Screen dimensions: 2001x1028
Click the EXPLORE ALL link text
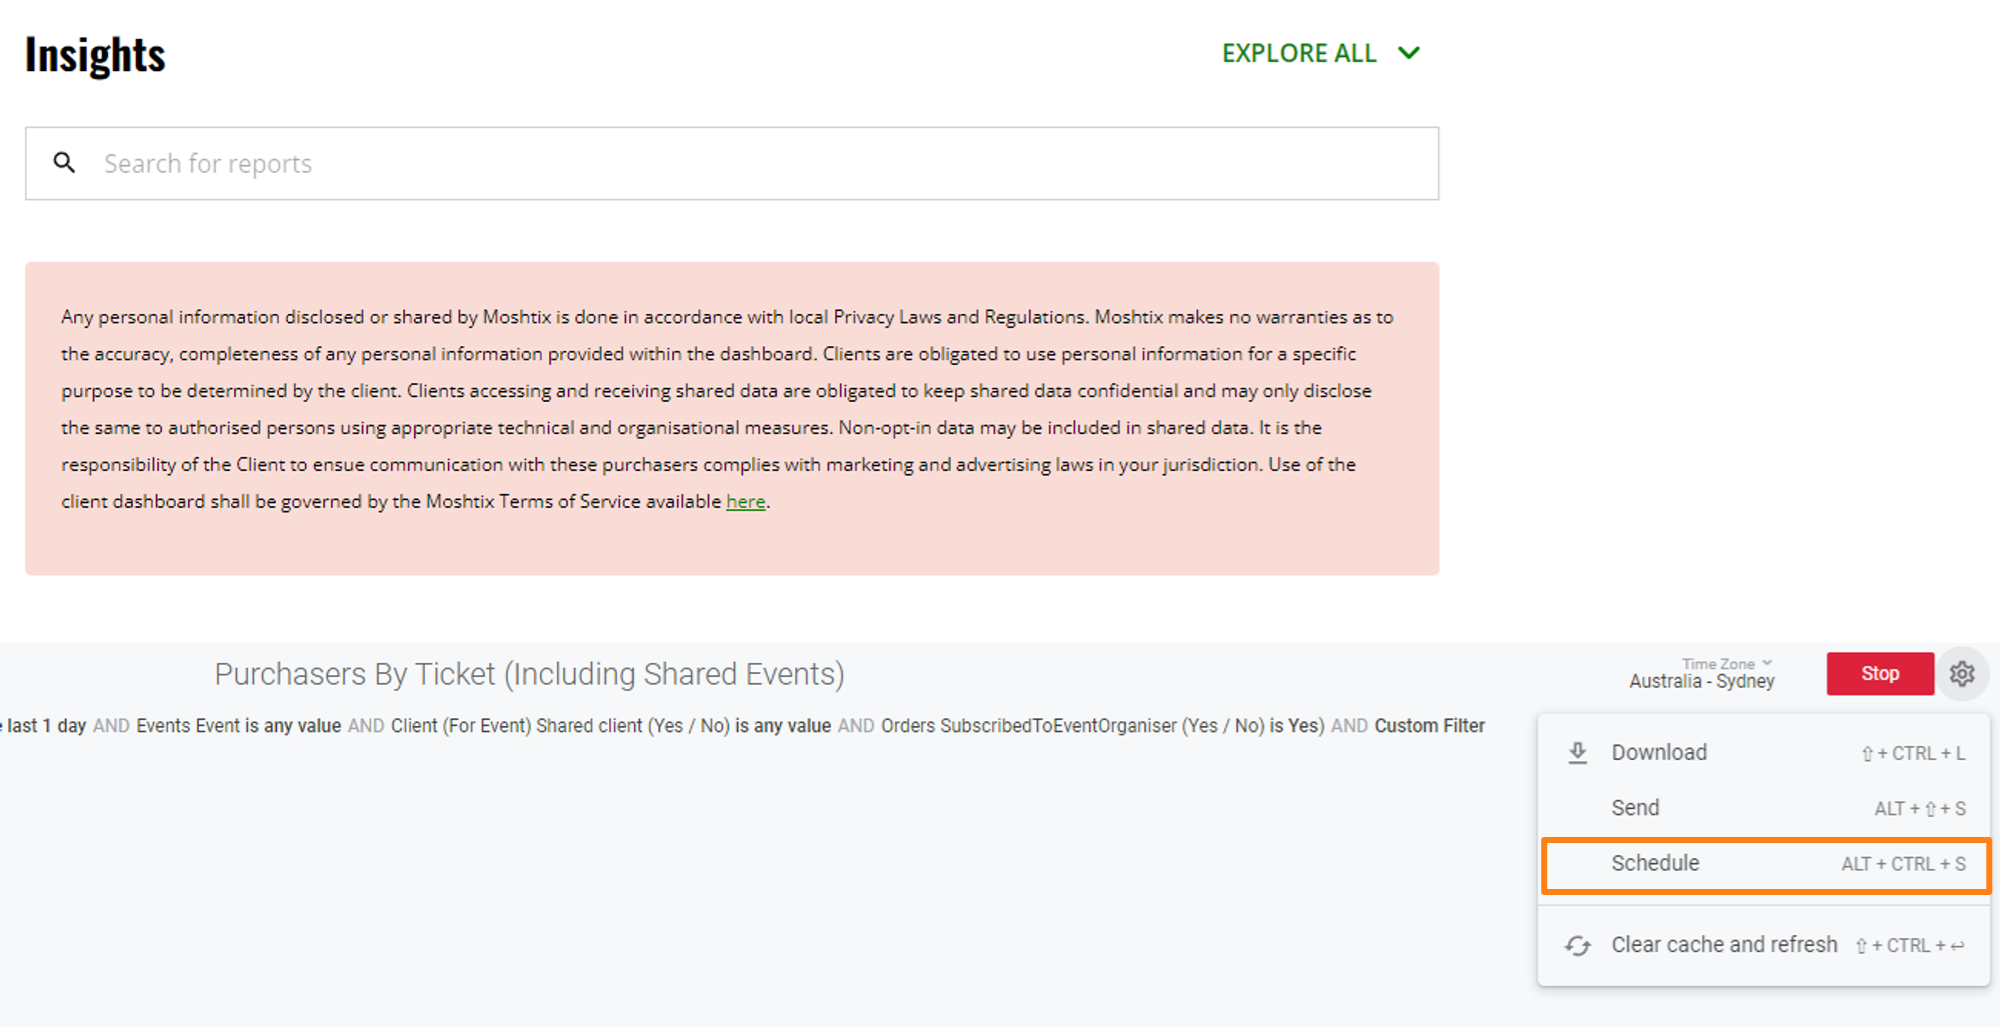tap(1299, 53)
